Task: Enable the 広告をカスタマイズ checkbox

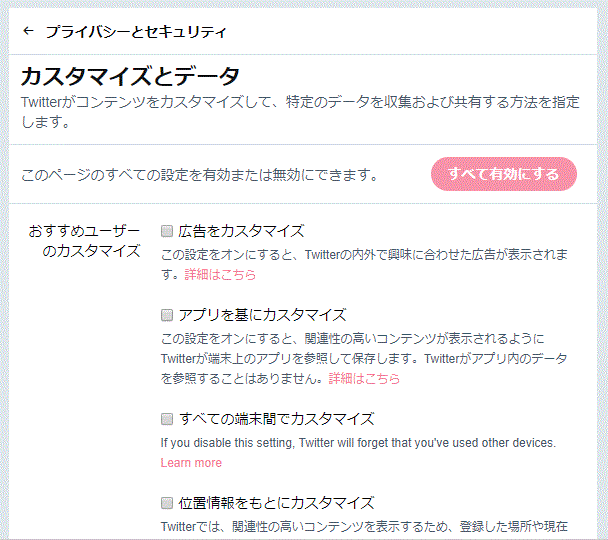Action: 167,231
